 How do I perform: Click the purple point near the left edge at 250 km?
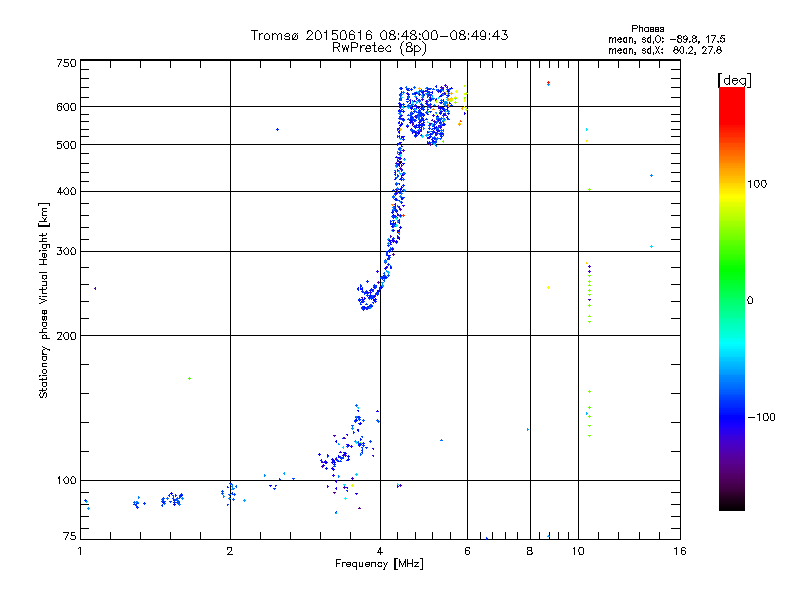pyautogui.click(x=95, y=289)
